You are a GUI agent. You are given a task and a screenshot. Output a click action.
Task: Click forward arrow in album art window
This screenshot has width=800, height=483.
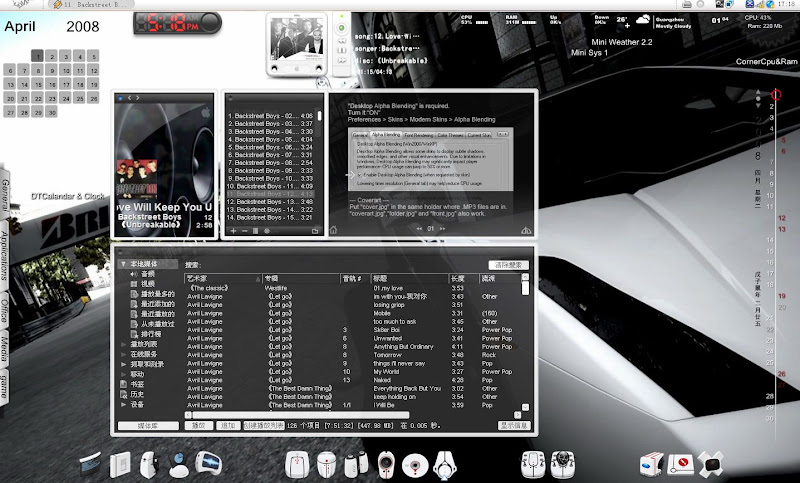(x=137, y=98)
